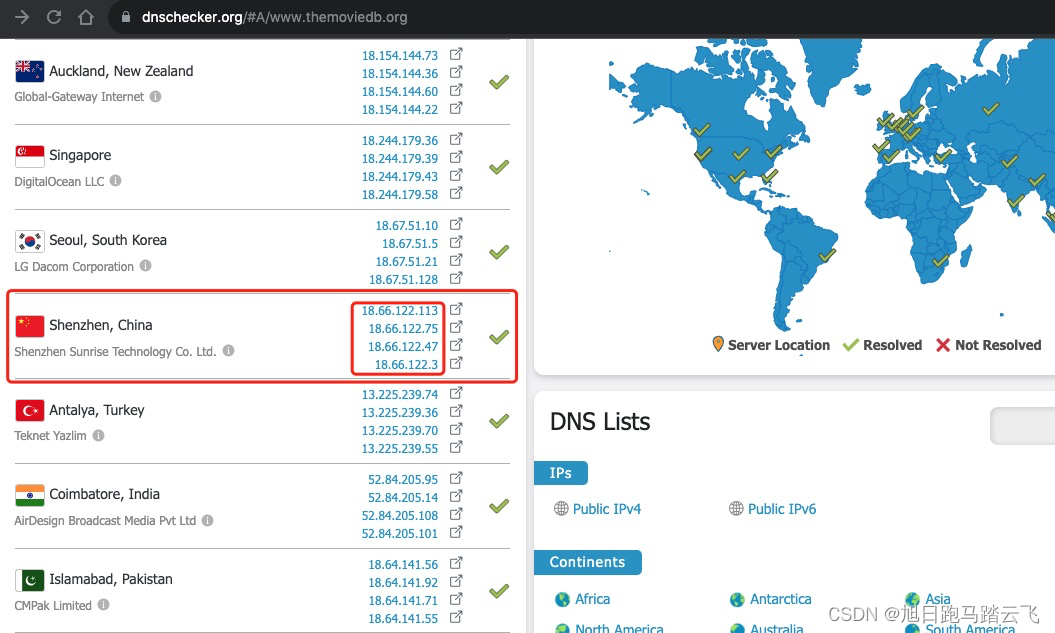Click the Asia continent globe icon
The image size is (1055, 633).
pyautogui.click(x=910, y=599)
